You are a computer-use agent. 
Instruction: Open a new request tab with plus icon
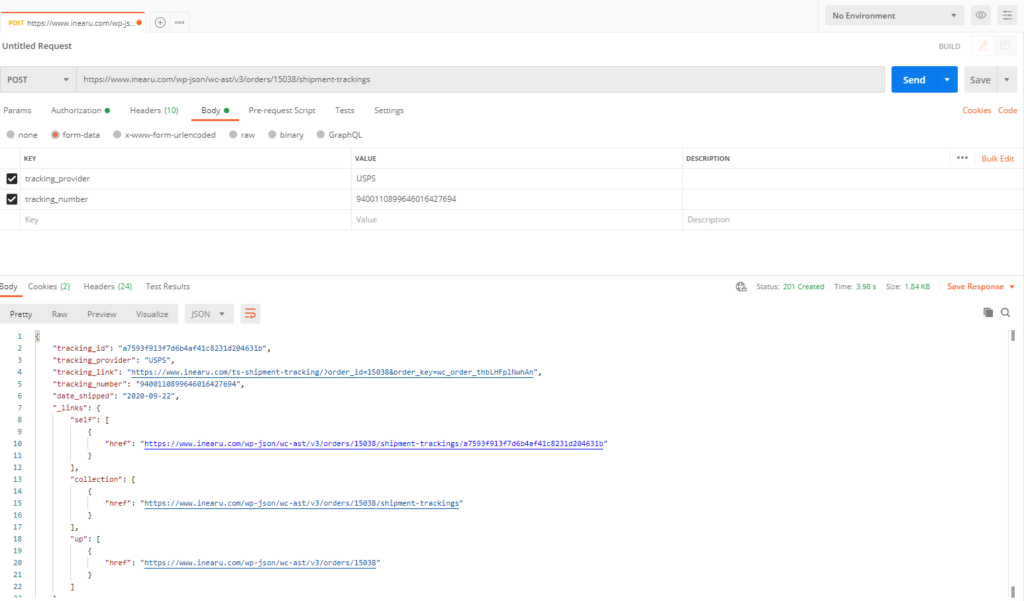160,20
